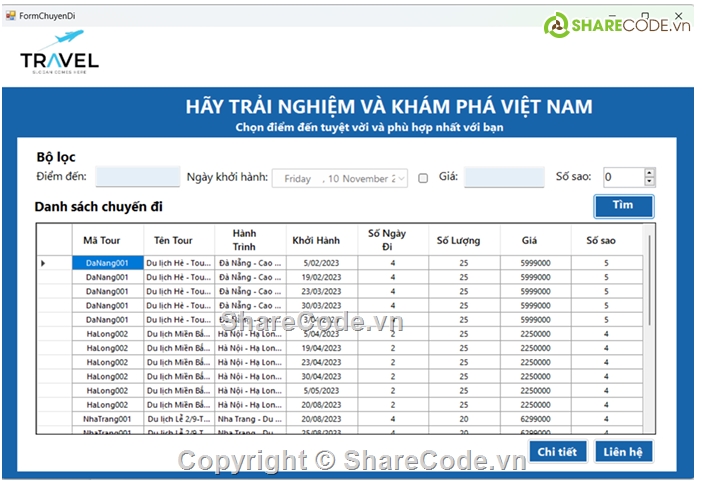Click into the Giá price input field
The height and width of the screenshot is (485, 702).
pyautogui.click(x=504, y=178)
